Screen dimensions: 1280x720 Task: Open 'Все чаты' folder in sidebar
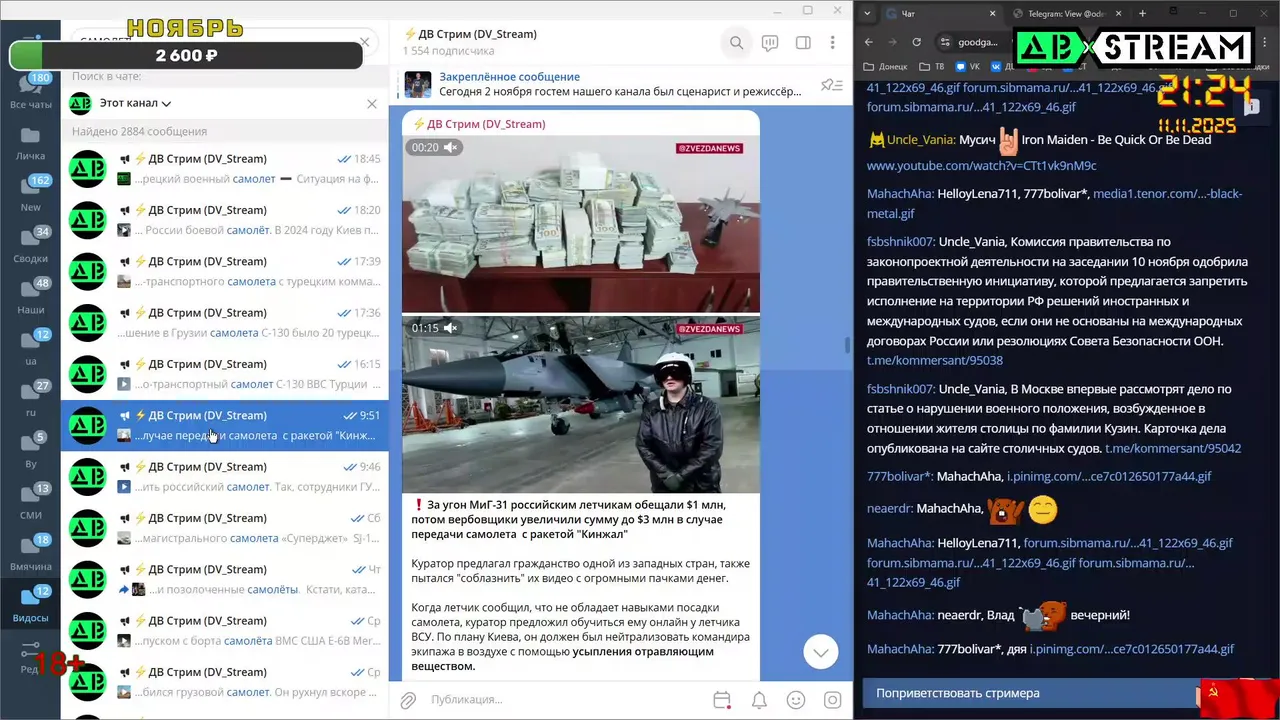(x=30, y=92)
